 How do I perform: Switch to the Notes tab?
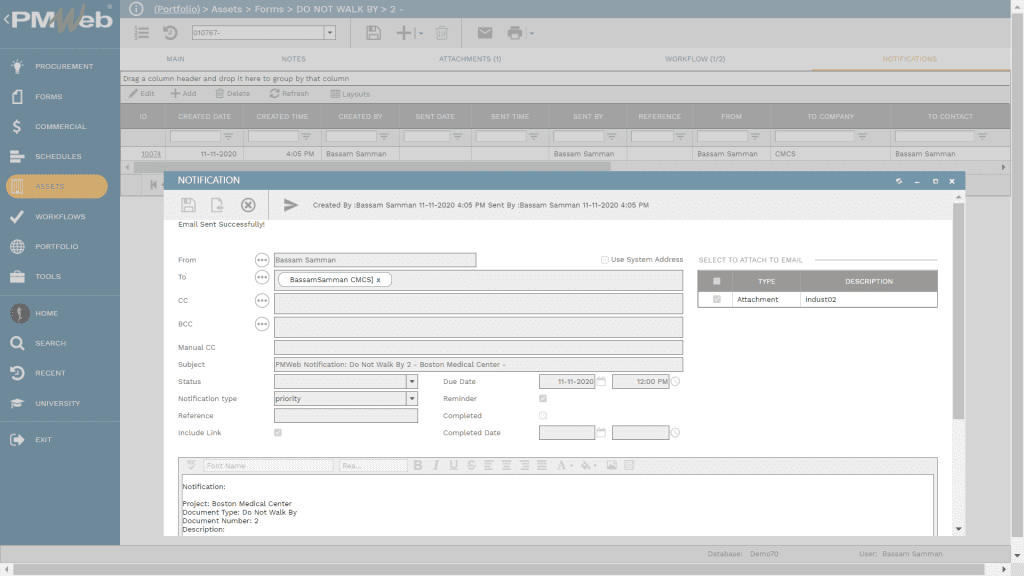click(x=293, y=59)
